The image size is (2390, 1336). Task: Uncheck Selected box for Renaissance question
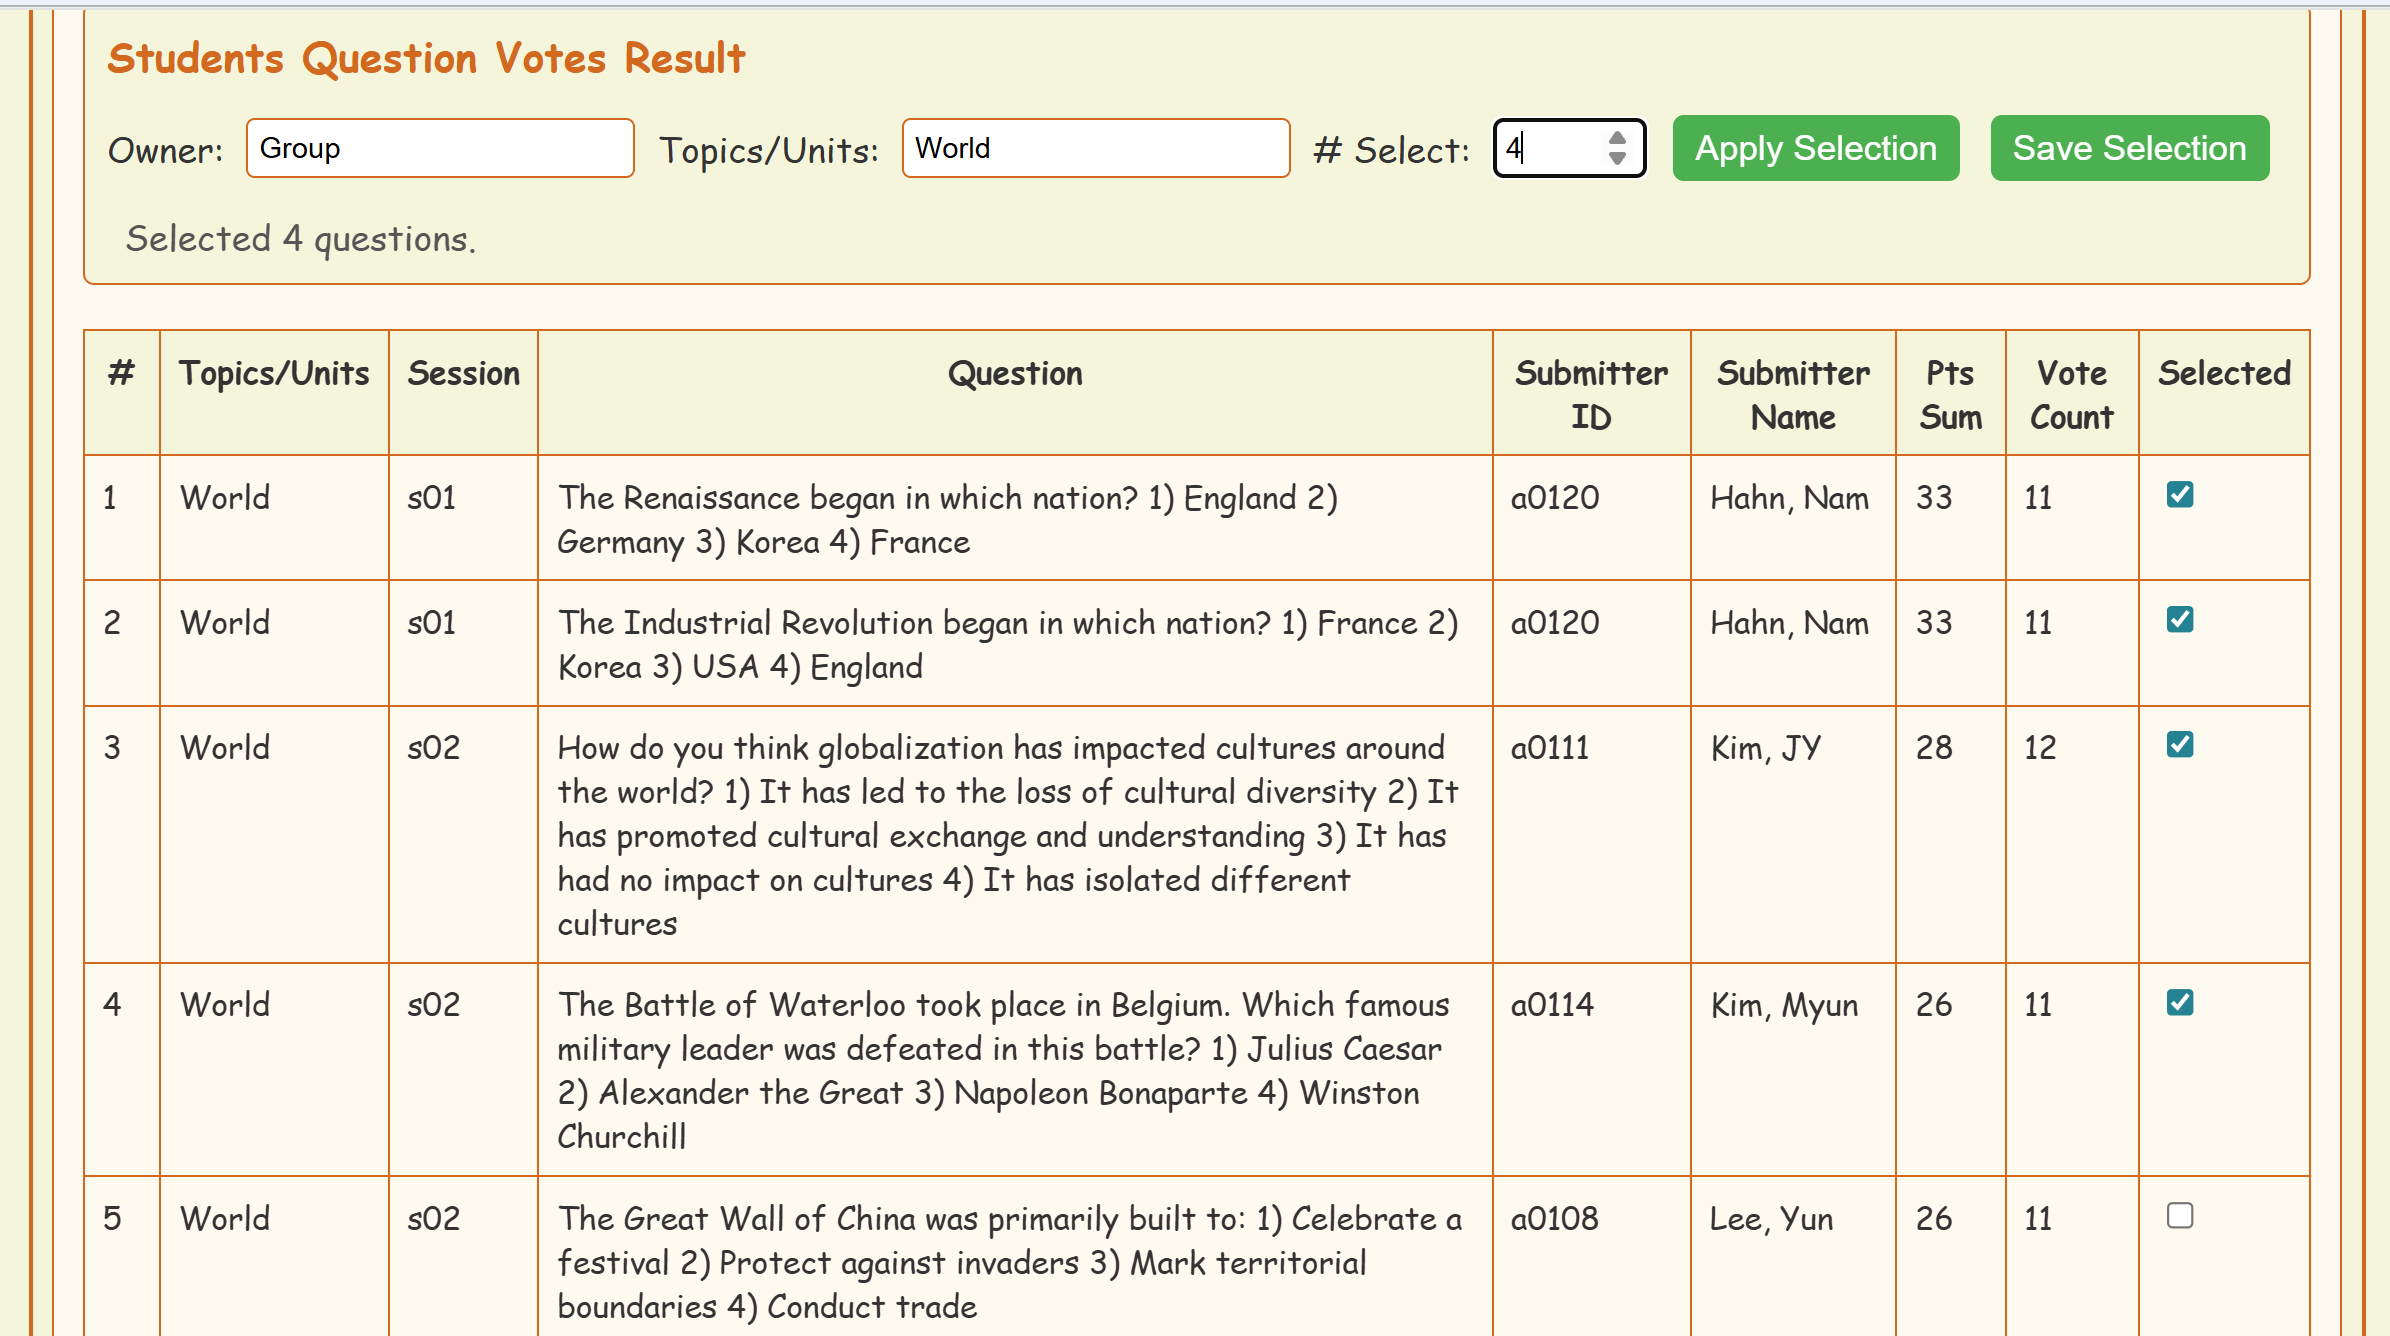pos(2180,495)
